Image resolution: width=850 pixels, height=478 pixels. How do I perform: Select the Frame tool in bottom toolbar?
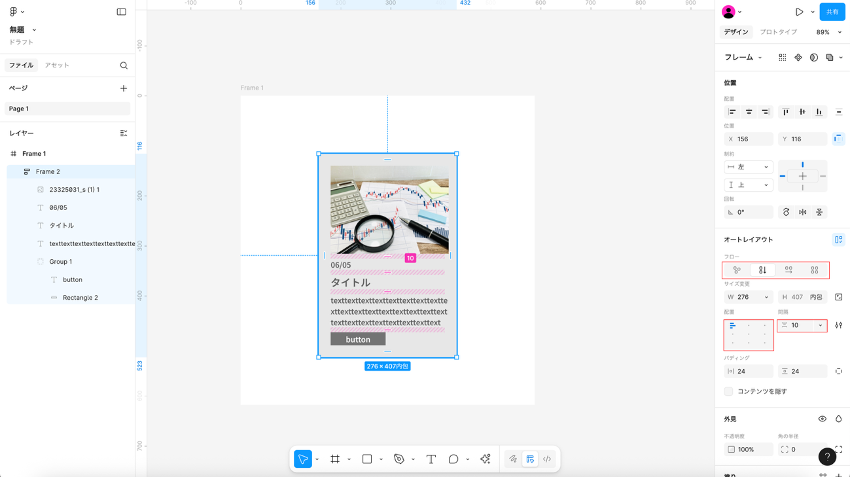(335, 459)
